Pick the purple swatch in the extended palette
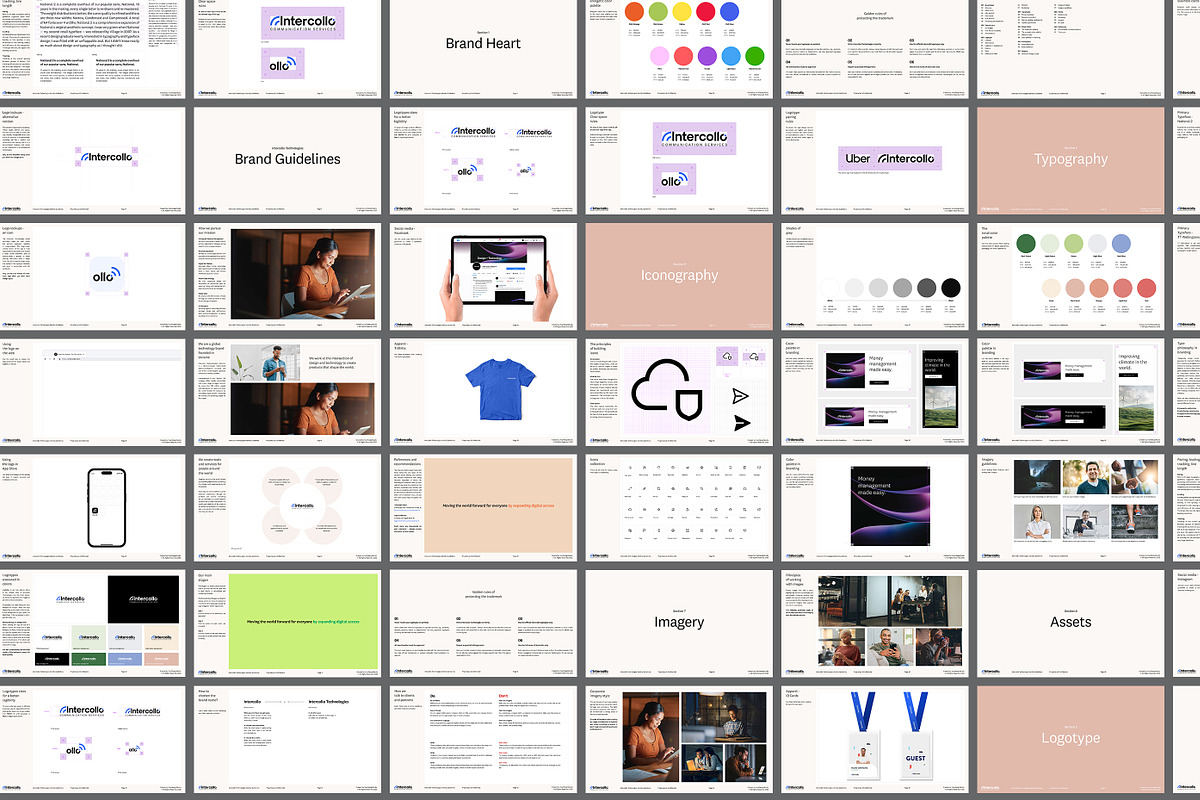 709,56
